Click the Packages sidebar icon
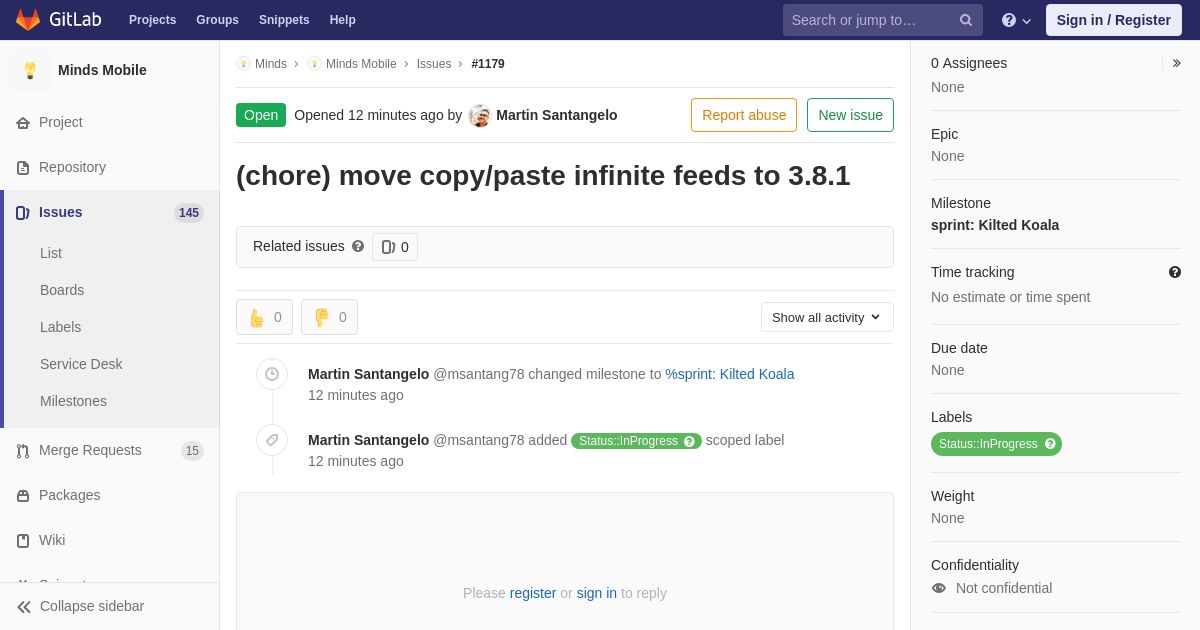The width and height of the screenshot is (1200, 630). tap(23, 495)
